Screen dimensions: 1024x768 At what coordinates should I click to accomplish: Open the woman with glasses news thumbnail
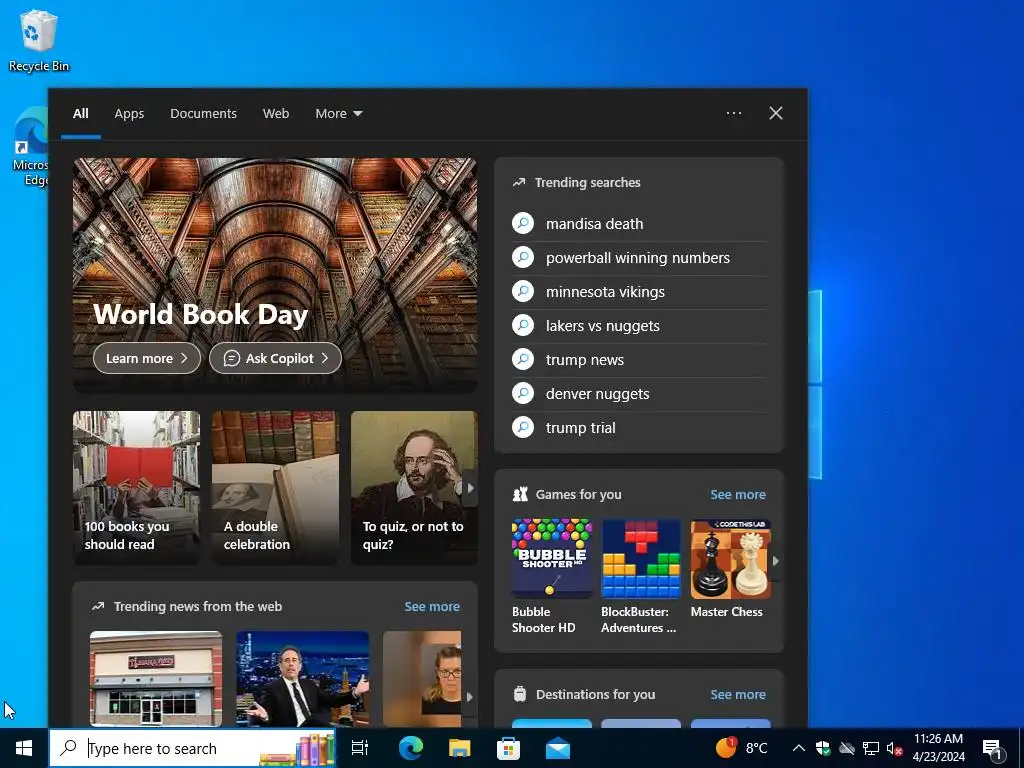click(422, 679)
